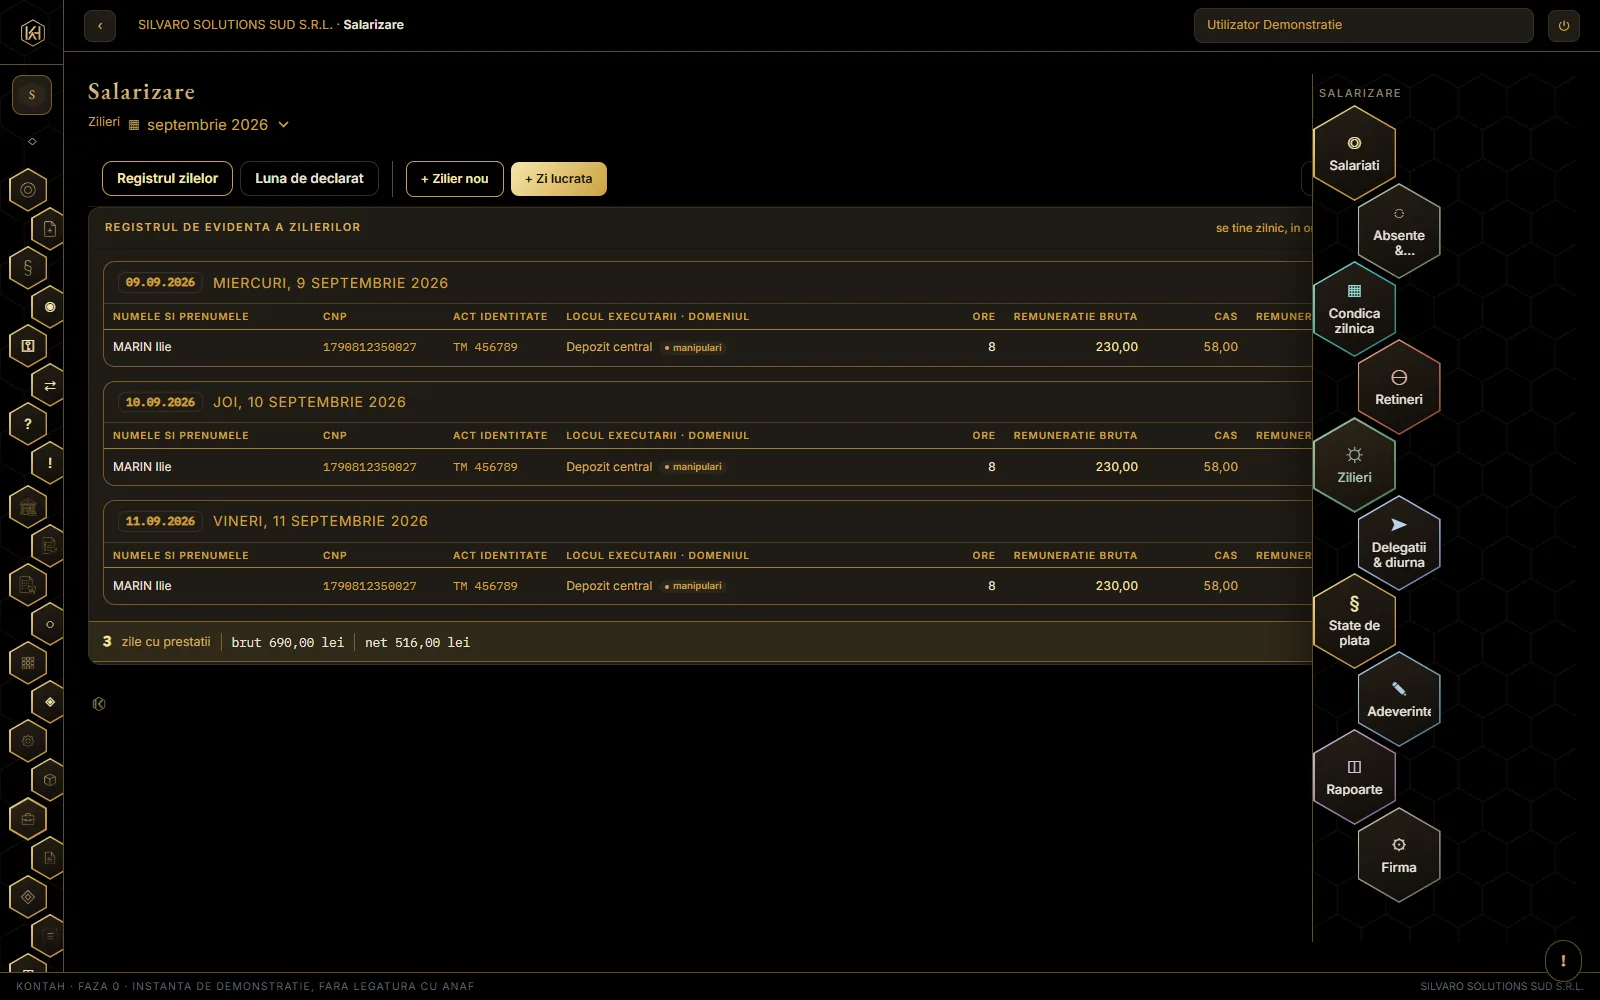Click the exclamation hexagon in left sidebar
This screenshot has height=1000, width=1600.
tap(49, 463)
